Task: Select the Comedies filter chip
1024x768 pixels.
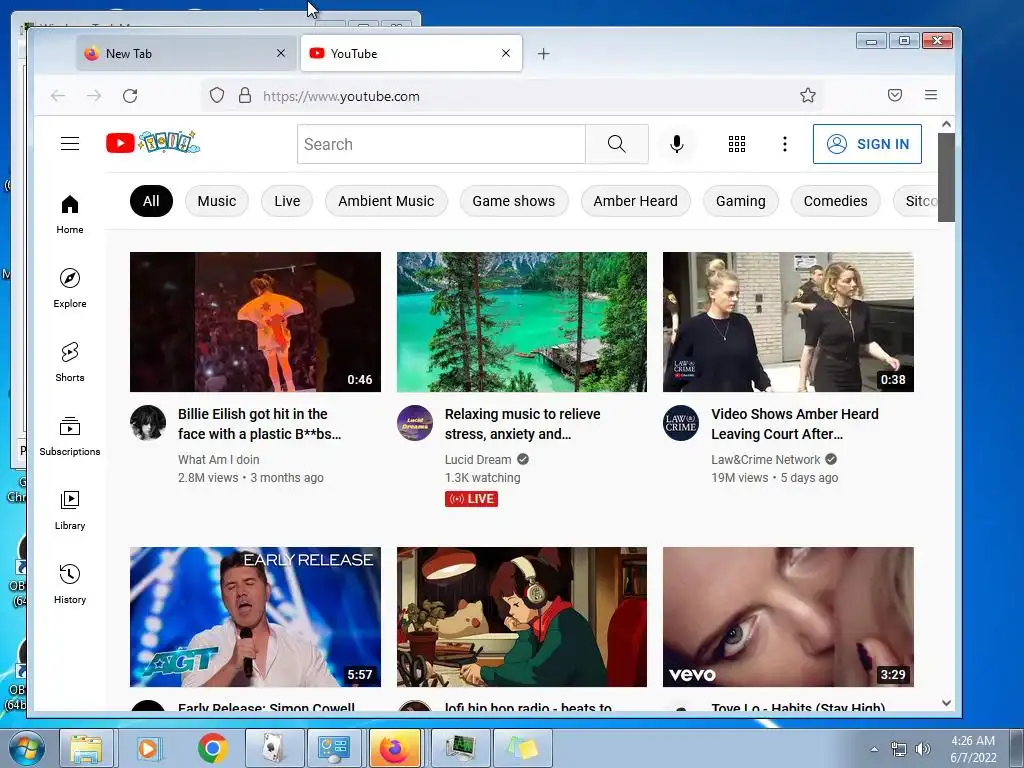Action: coord(835,201)
